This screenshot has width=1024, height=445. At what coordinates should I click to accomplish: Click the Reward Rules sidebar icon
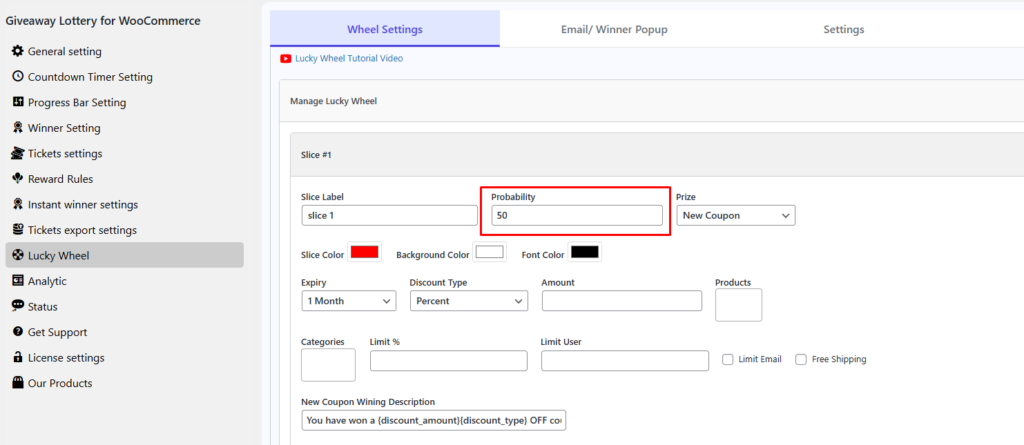17,179
